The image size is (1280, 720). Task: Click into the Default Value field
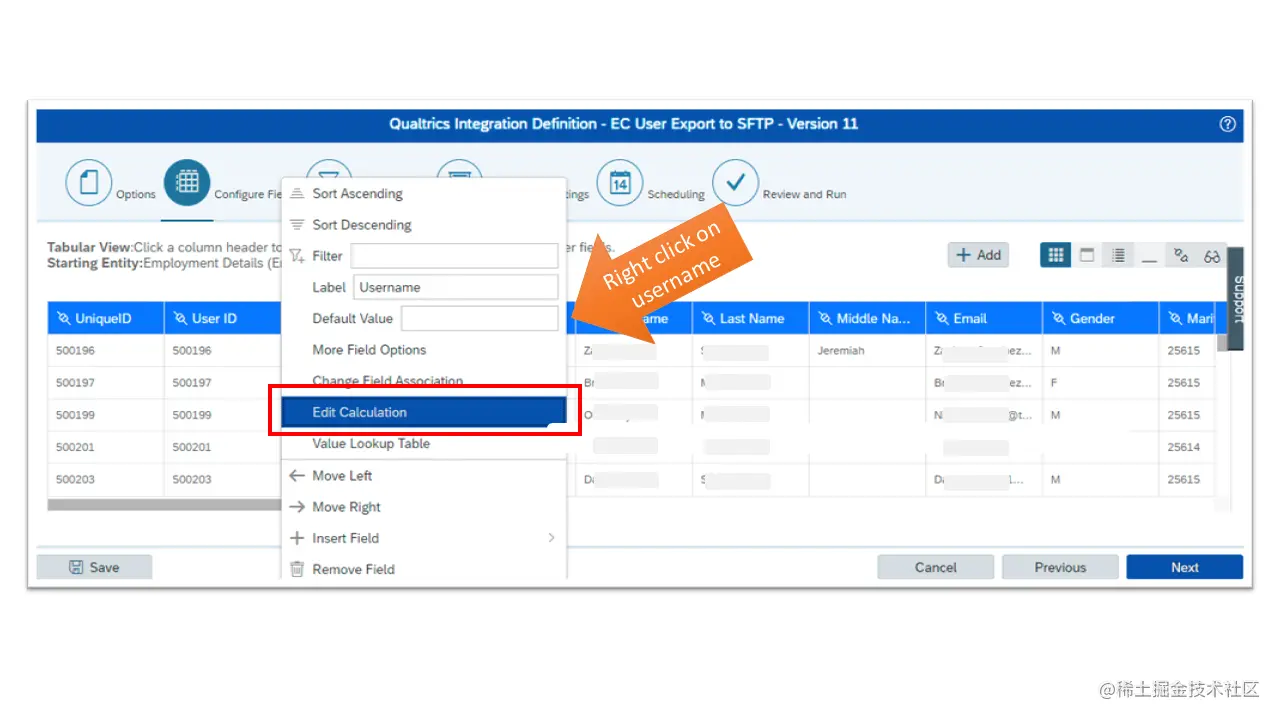point(479,319)
